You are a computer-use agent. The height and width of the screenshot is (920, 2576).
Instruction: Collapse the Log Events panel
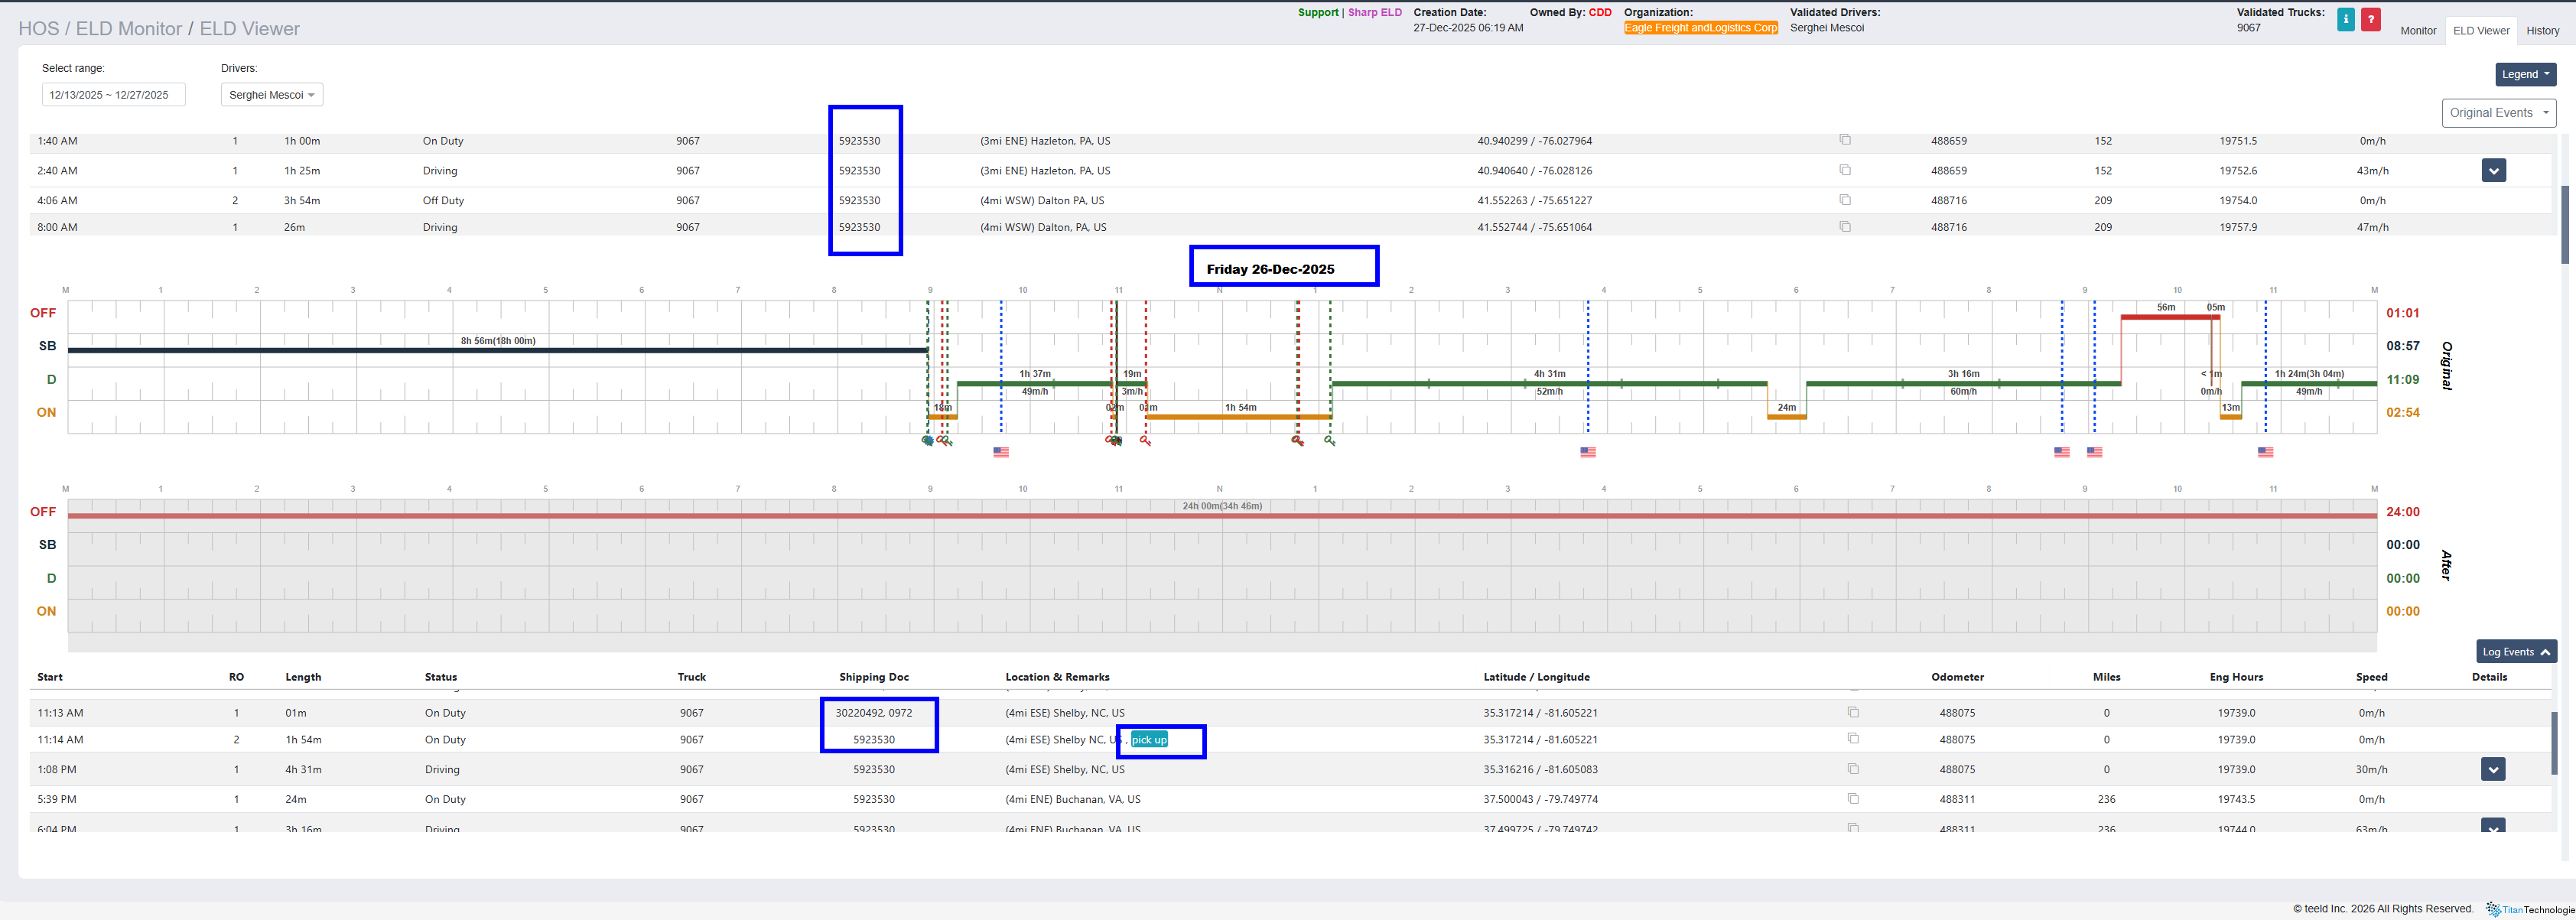2516,652
